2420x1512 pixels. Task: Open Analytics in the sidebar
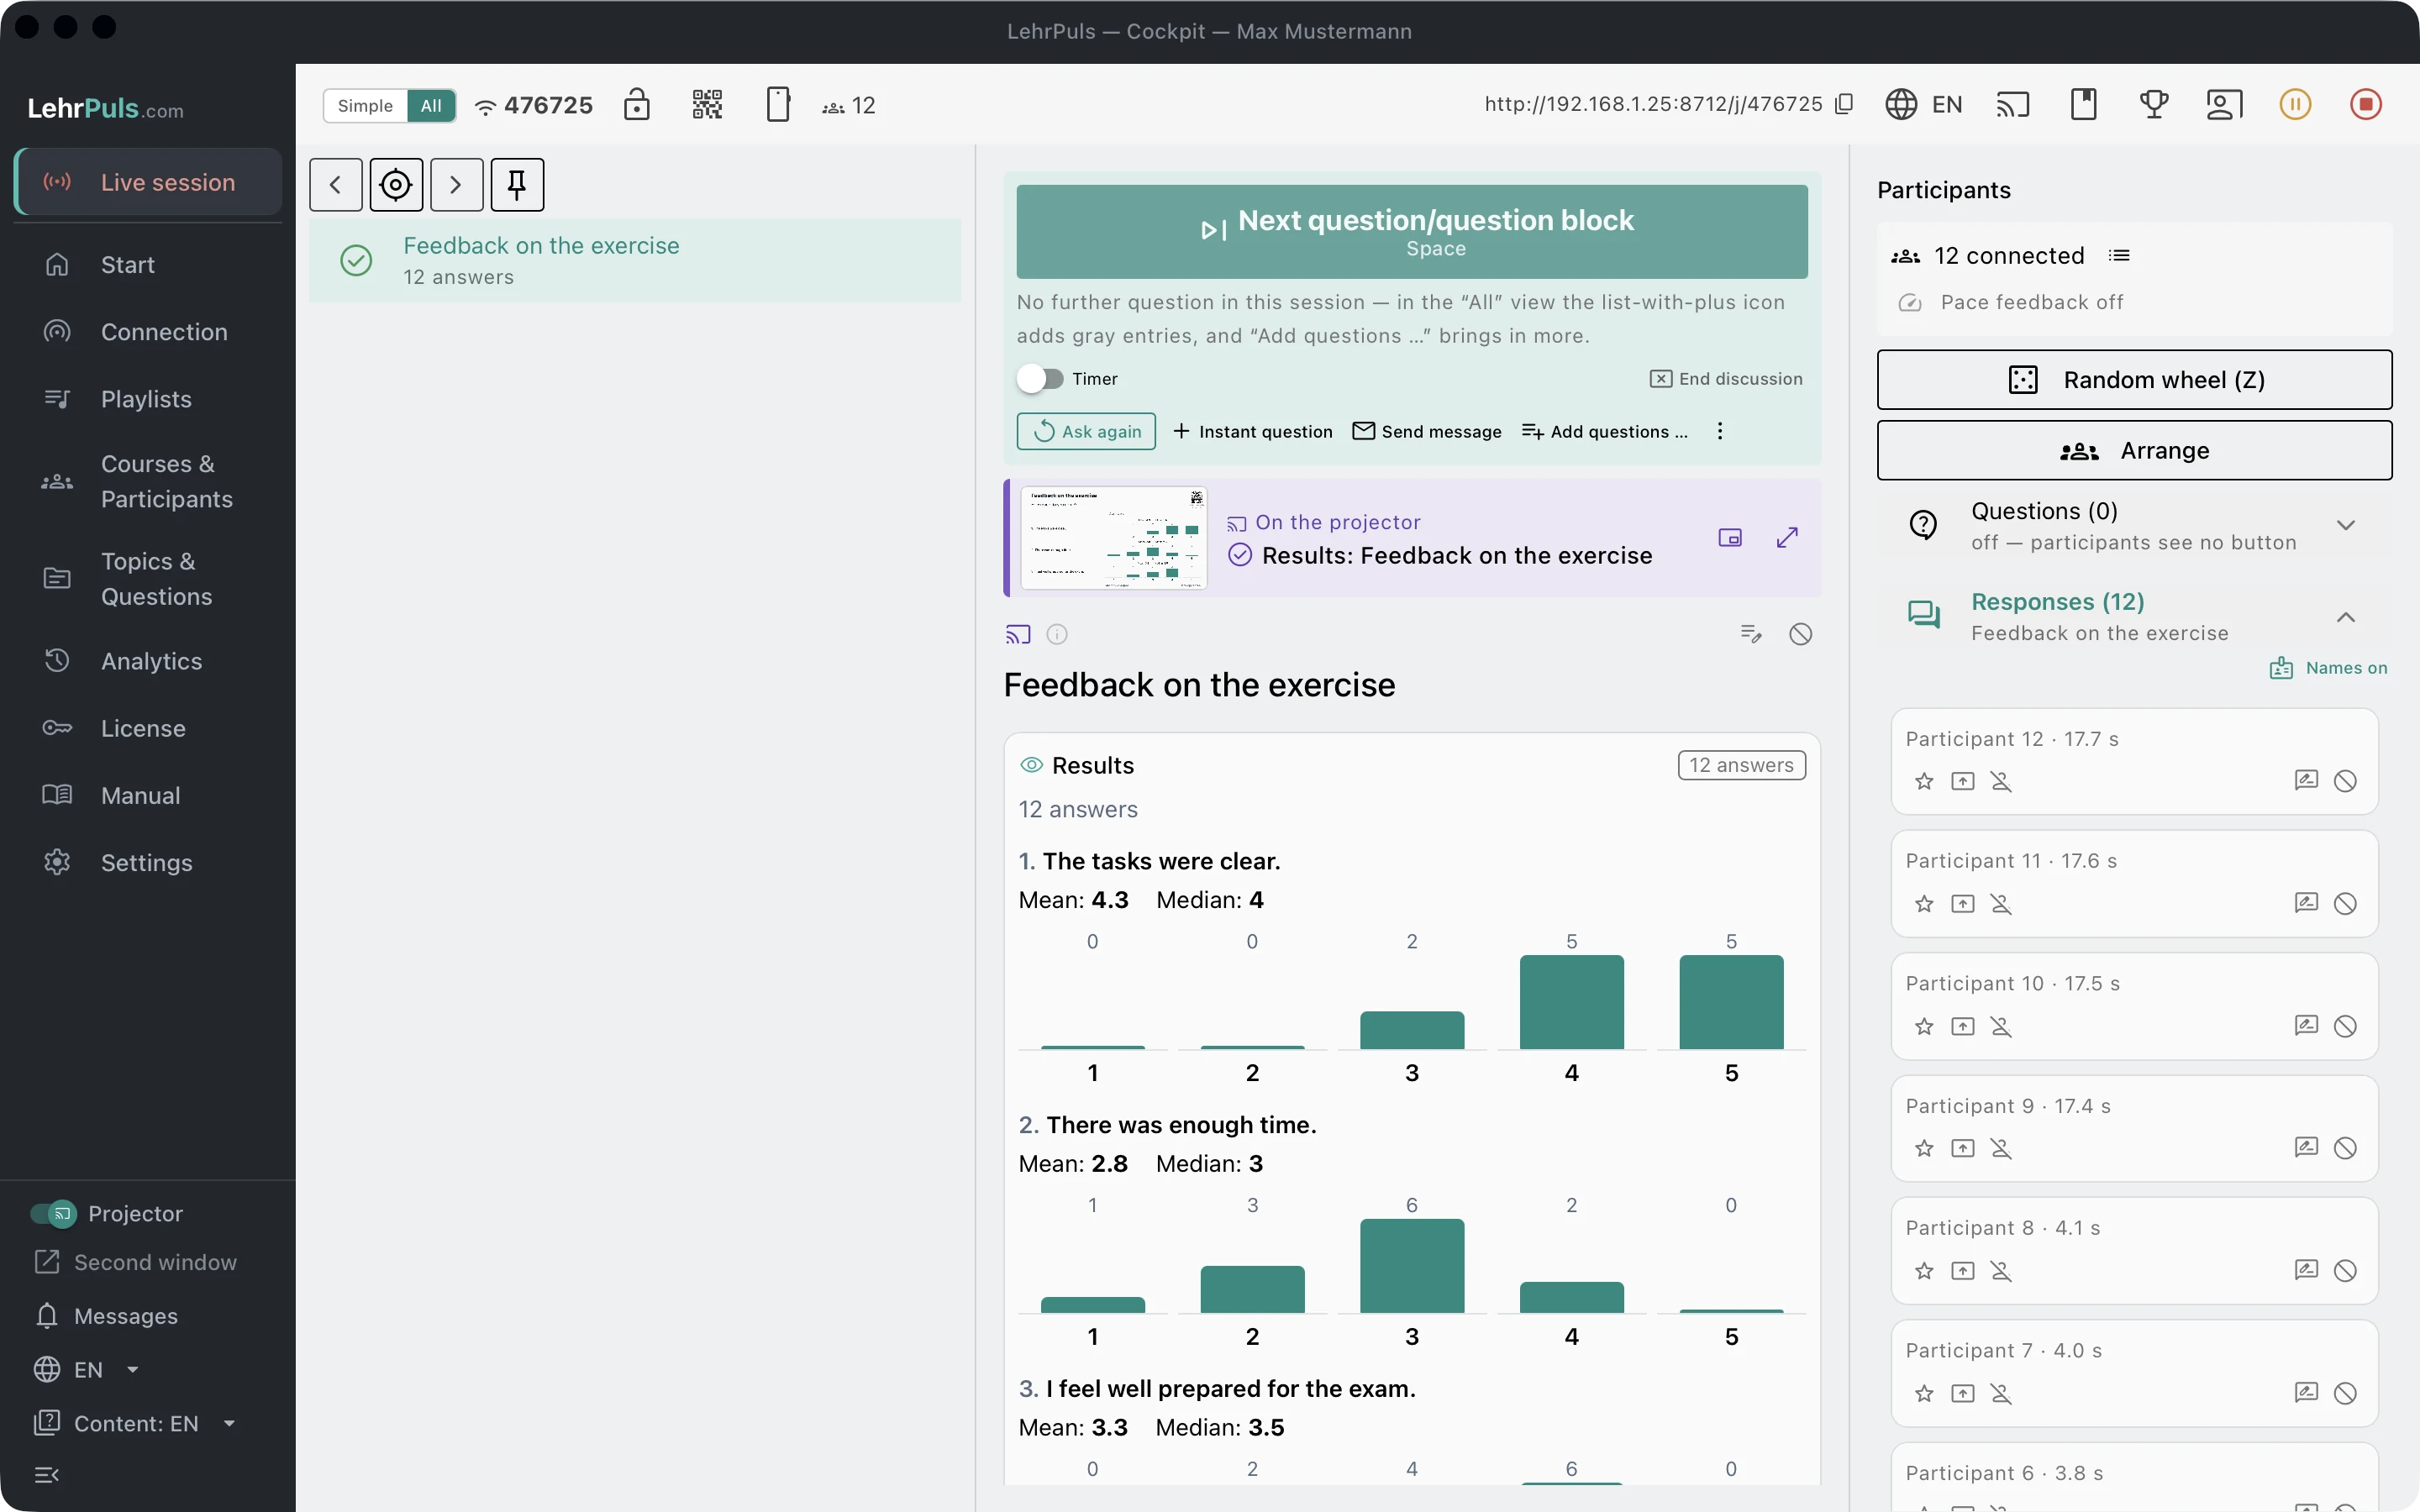(x=148, y=661)
